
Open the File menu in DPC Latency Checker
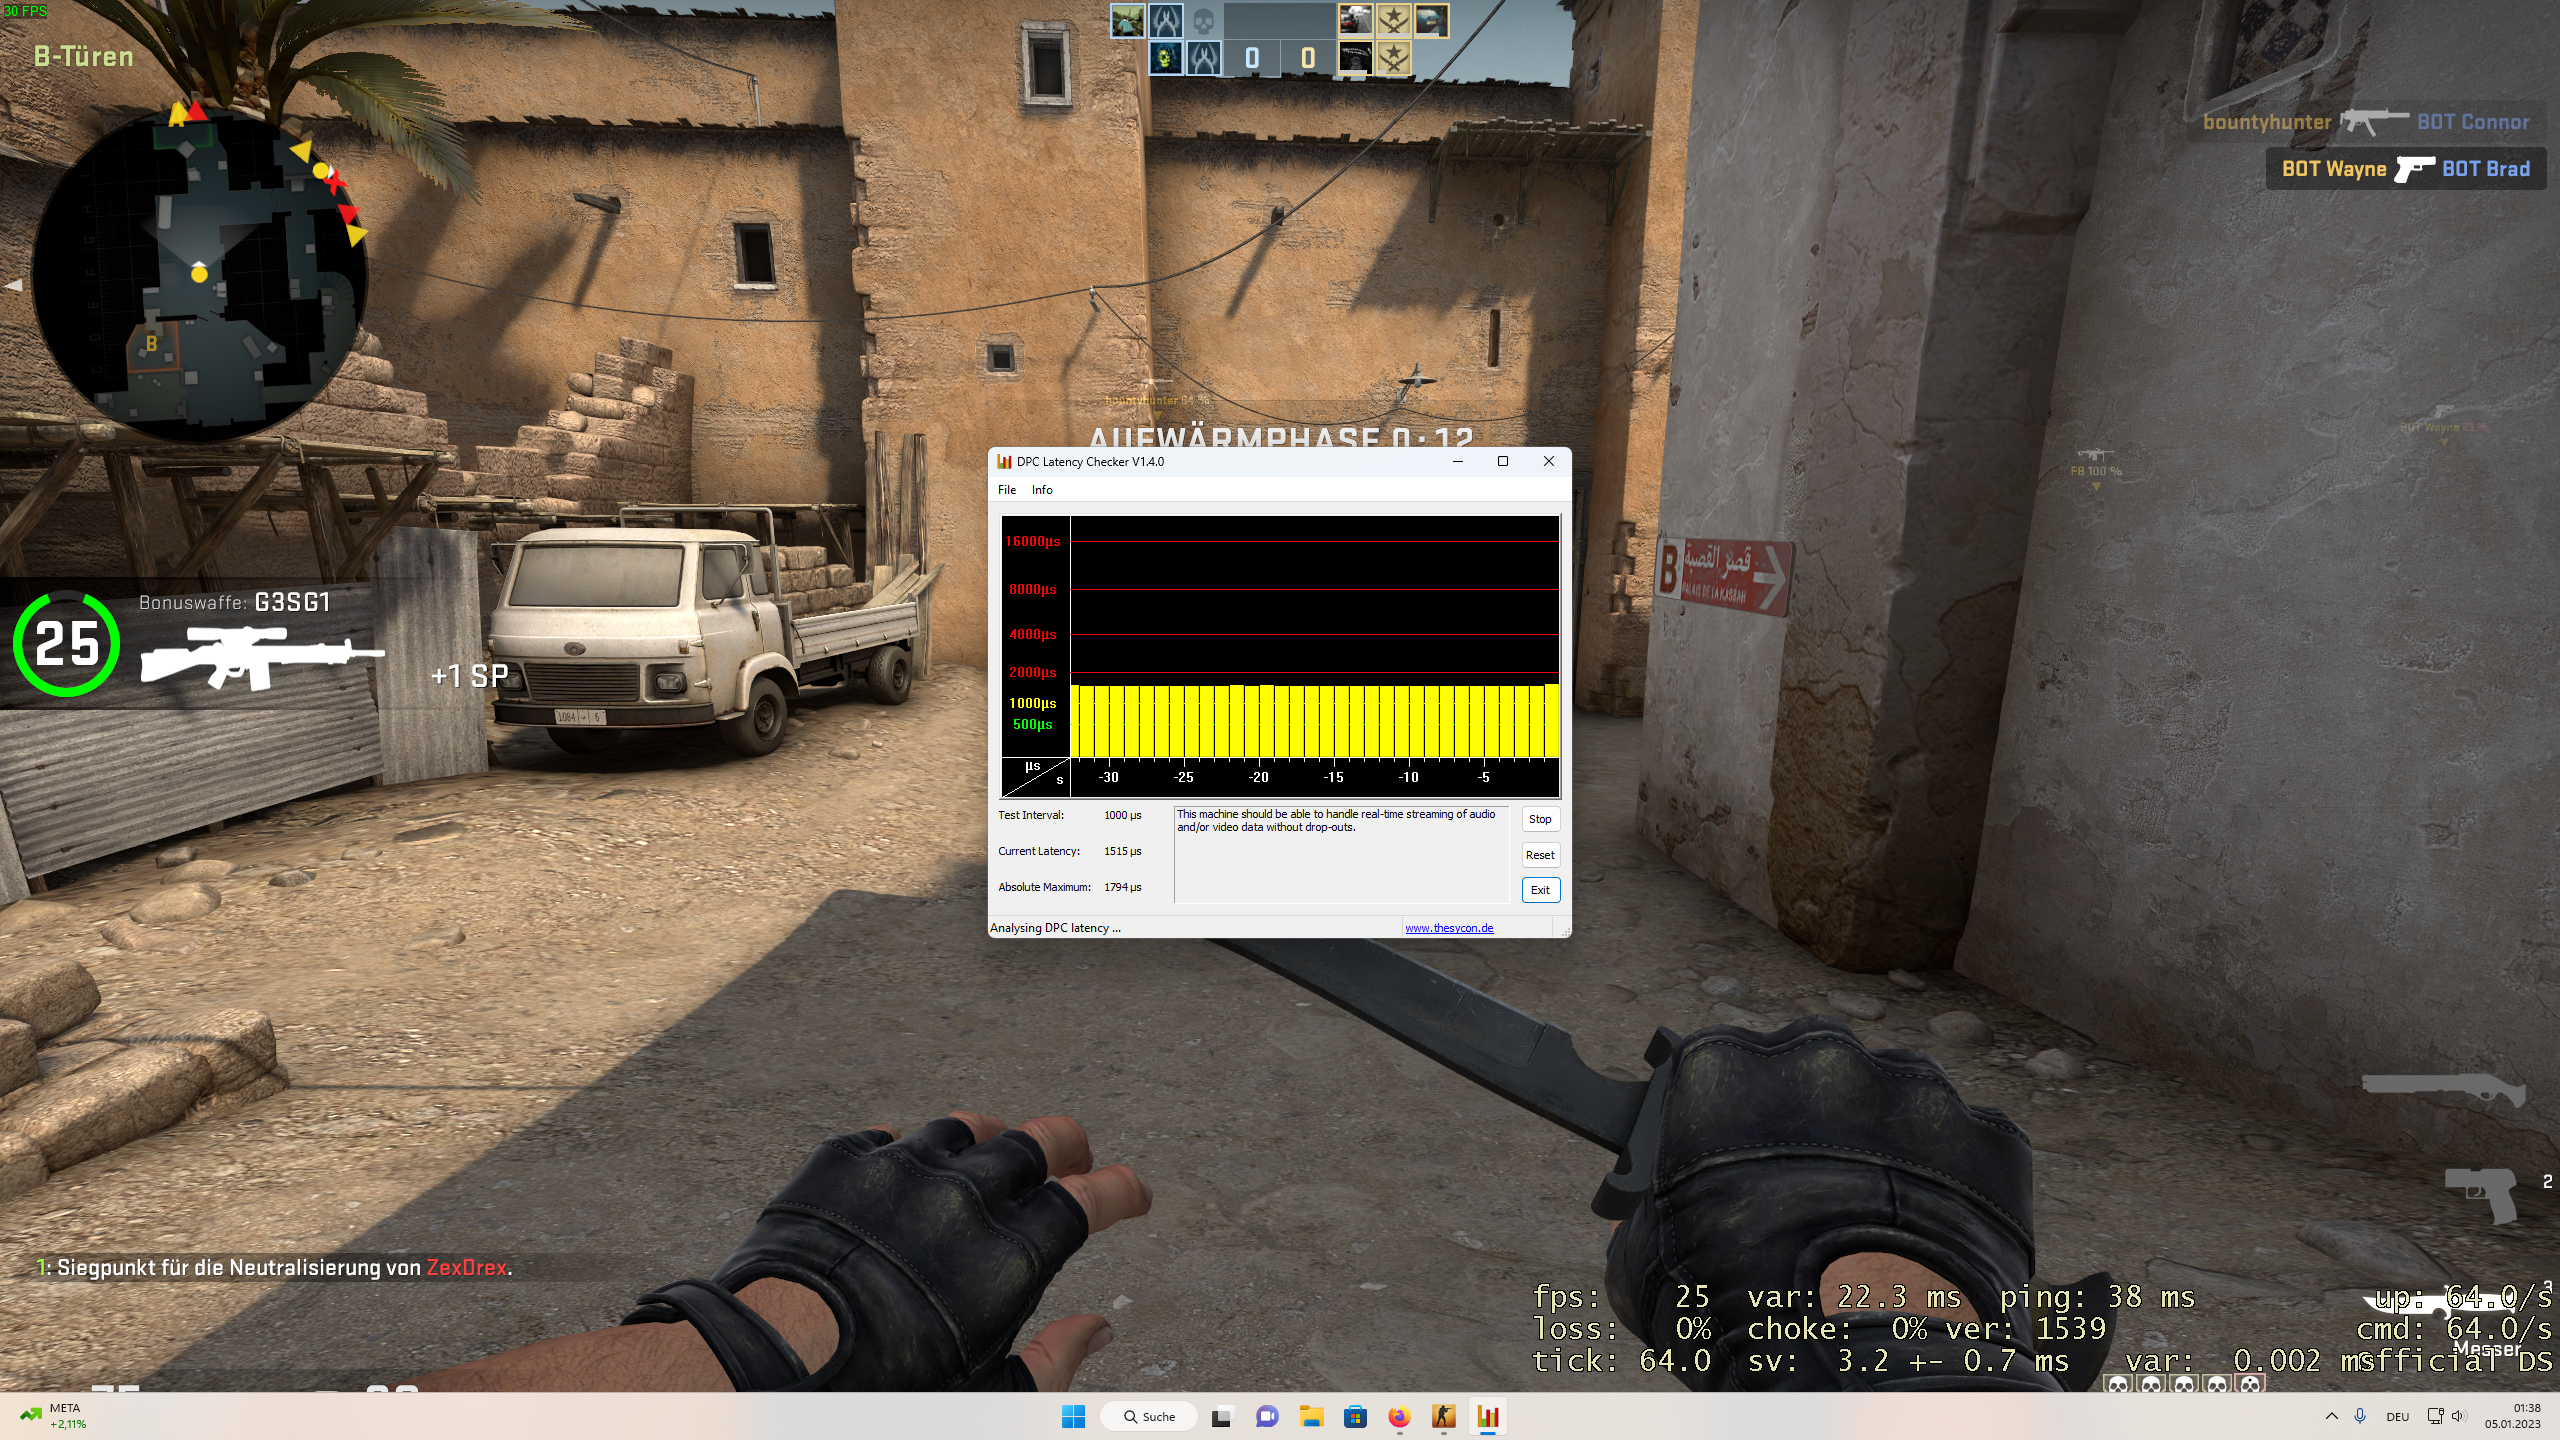[1007, 490]
